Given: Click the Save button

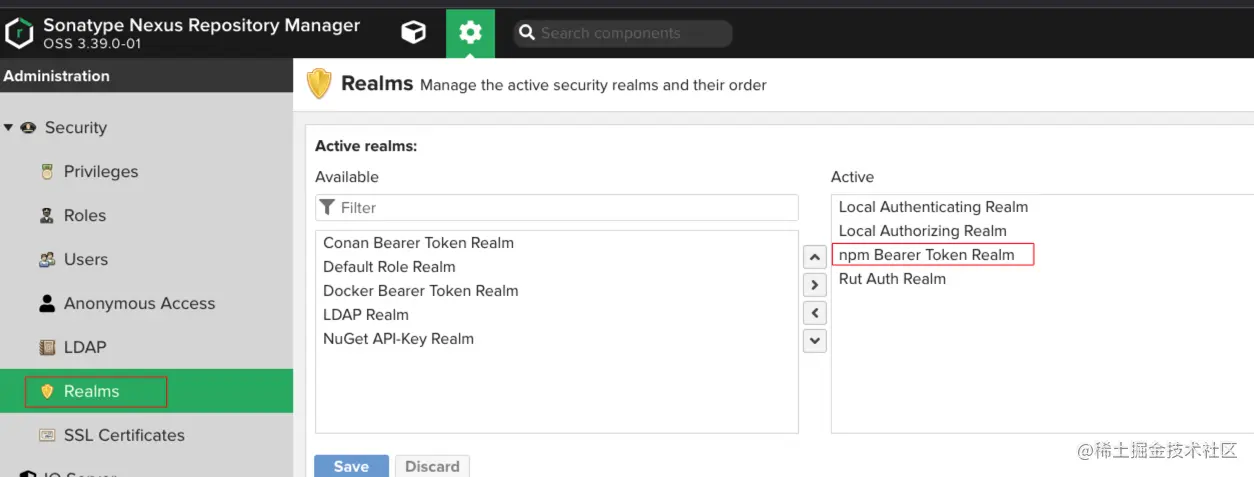Looking at the screenshot, I should click(x=351, y=466).
